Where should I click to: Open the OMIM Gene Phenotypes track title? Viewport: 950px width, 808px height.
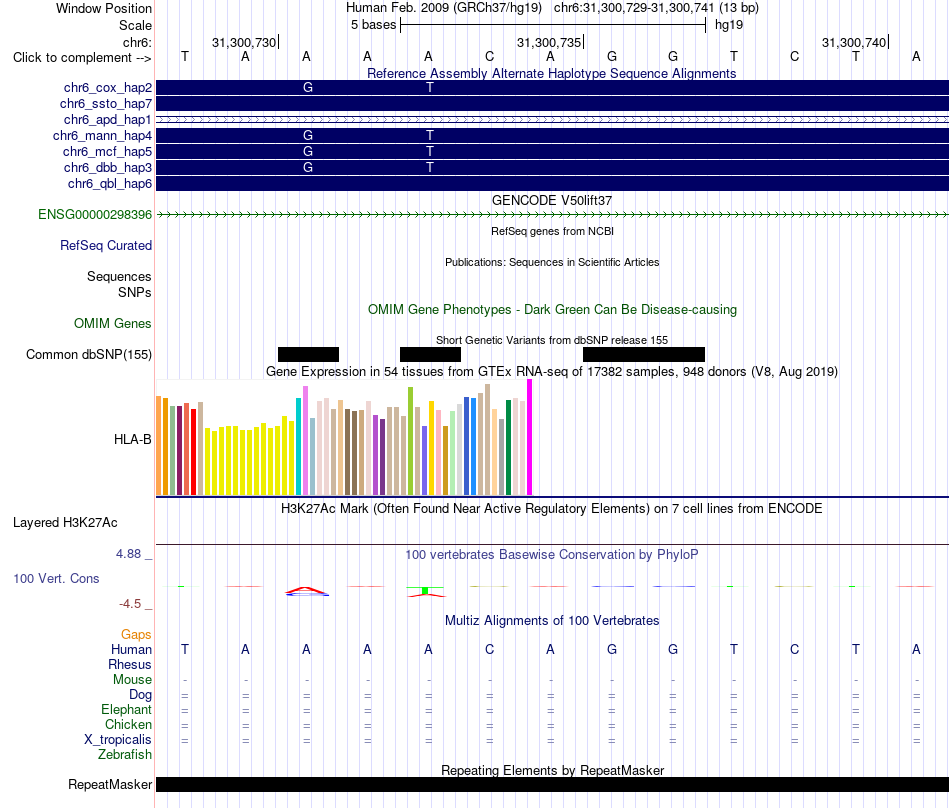(553, 310)
